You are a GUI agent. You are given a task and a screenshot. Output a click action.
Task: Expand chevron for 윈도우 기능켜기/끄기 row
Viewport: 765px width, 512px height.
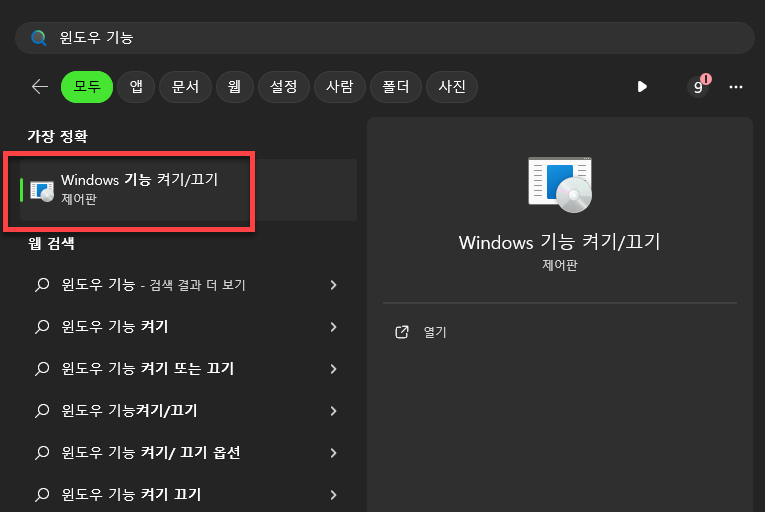(334, 410)
